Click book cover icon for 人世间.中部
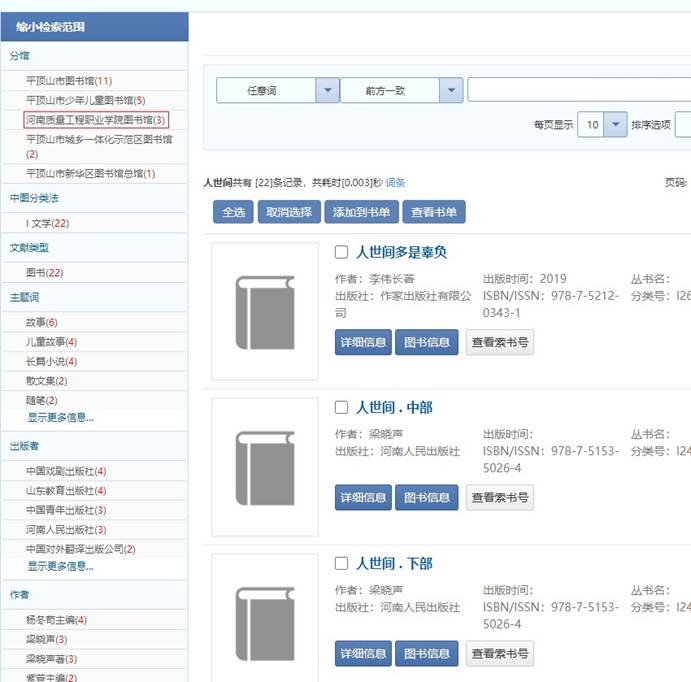 [265, 467]
